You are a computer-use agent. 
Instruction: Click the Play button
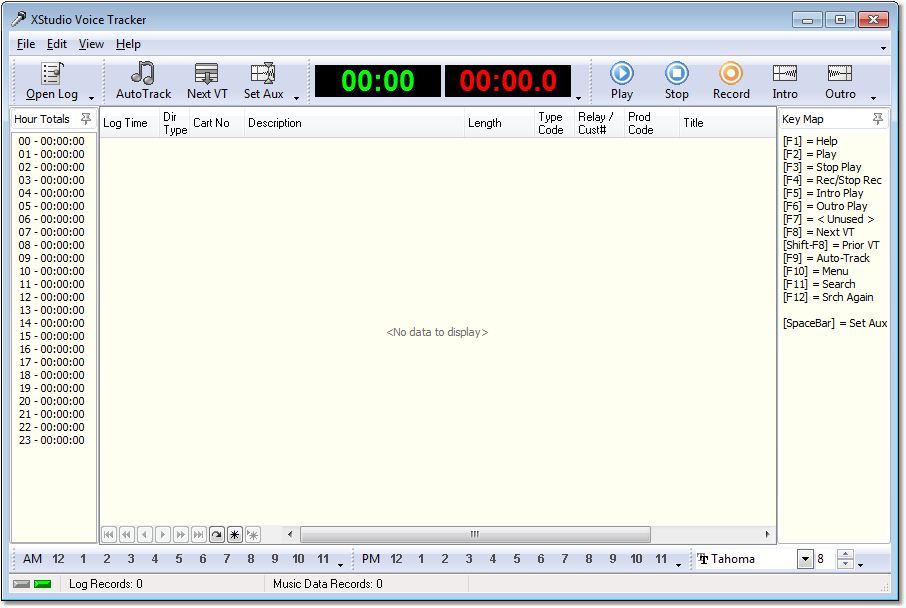point(622,81)
